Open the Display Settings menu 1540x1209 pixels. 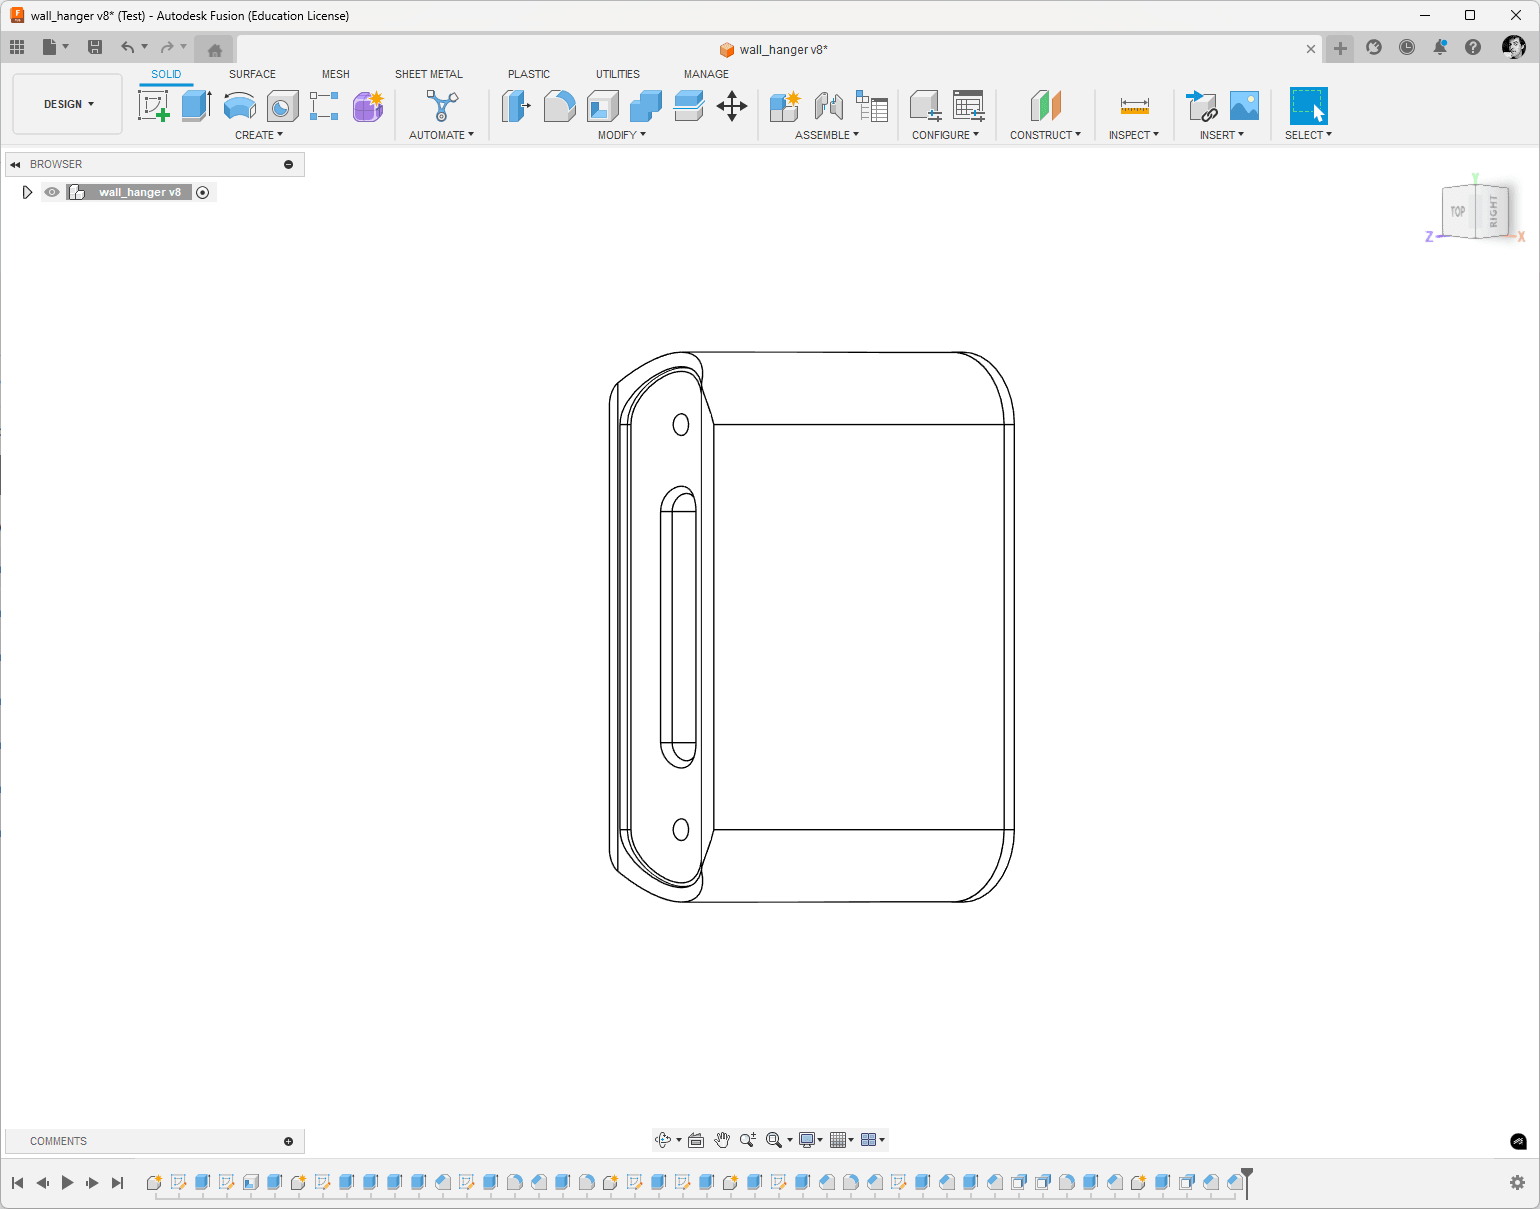[x=810, y=1140]
